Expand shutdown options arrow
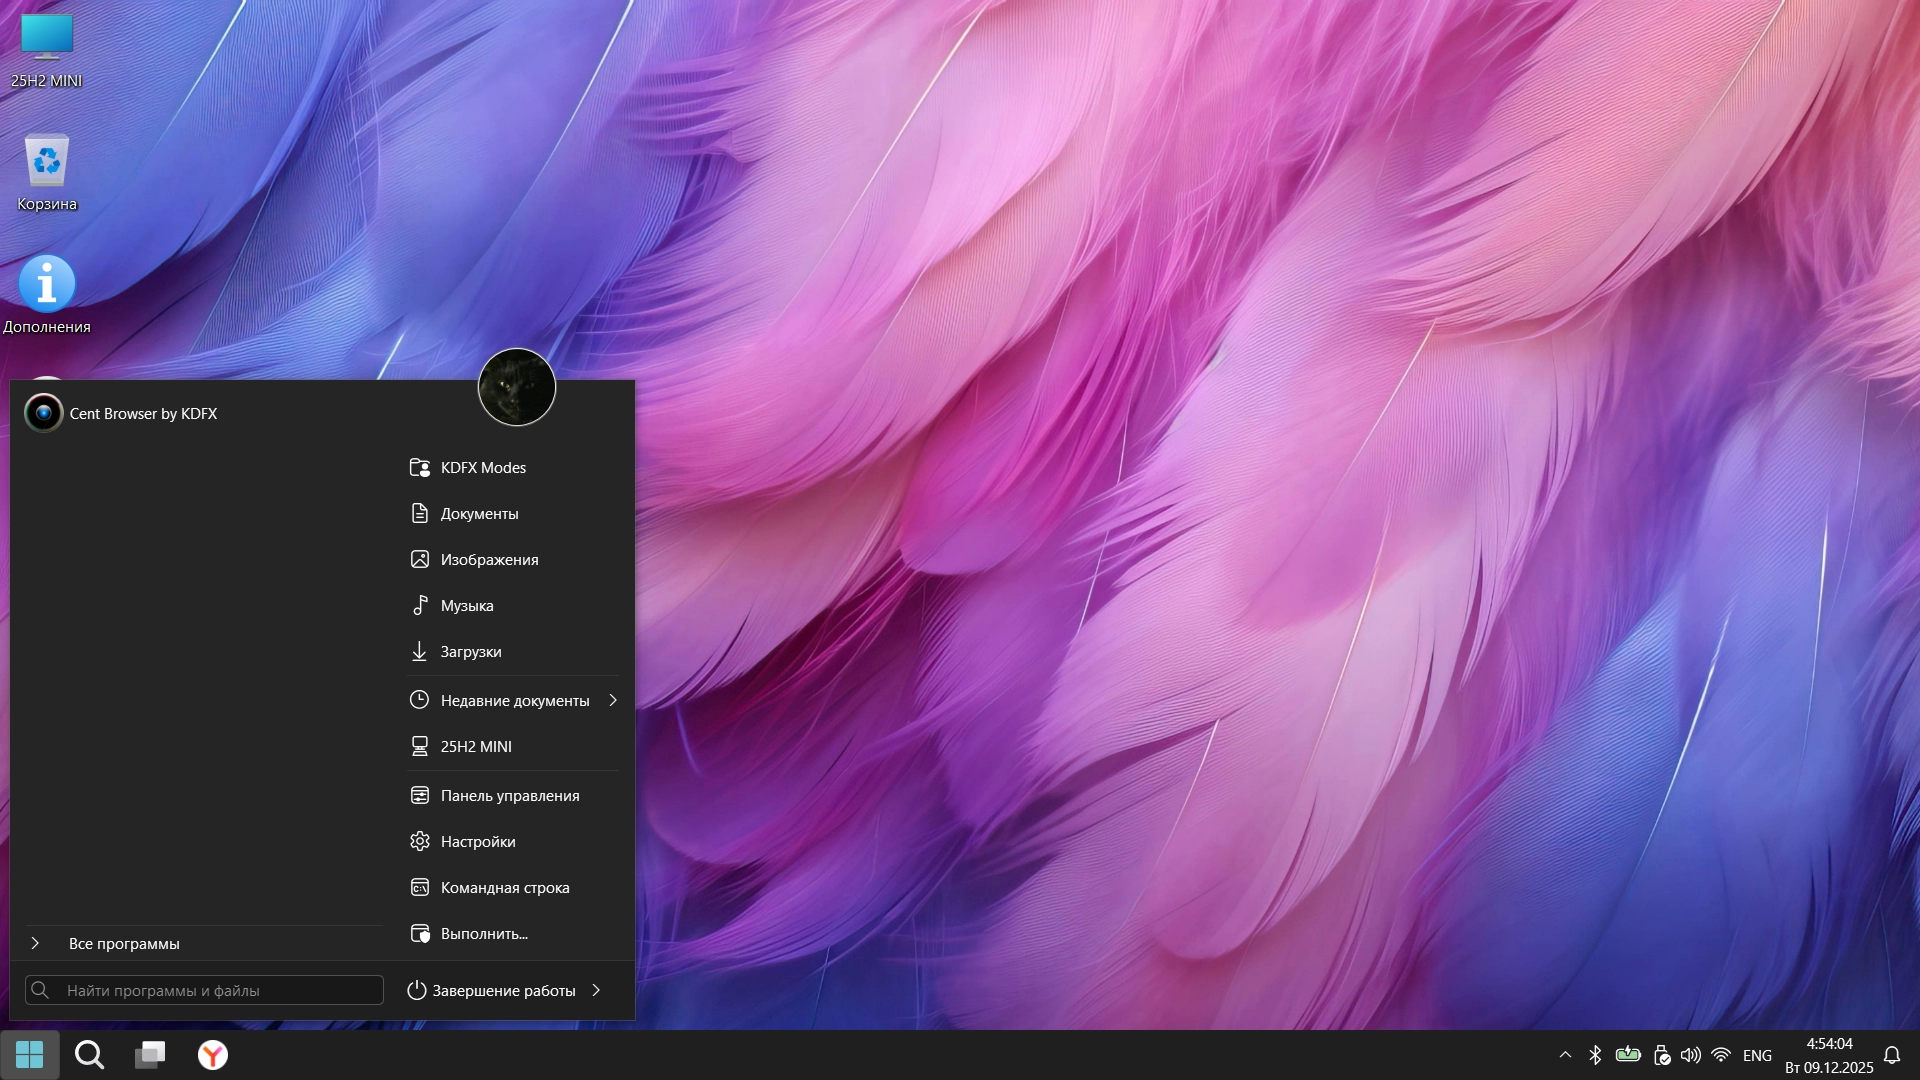This screenshot has width=1920, height=1080. 597,990
